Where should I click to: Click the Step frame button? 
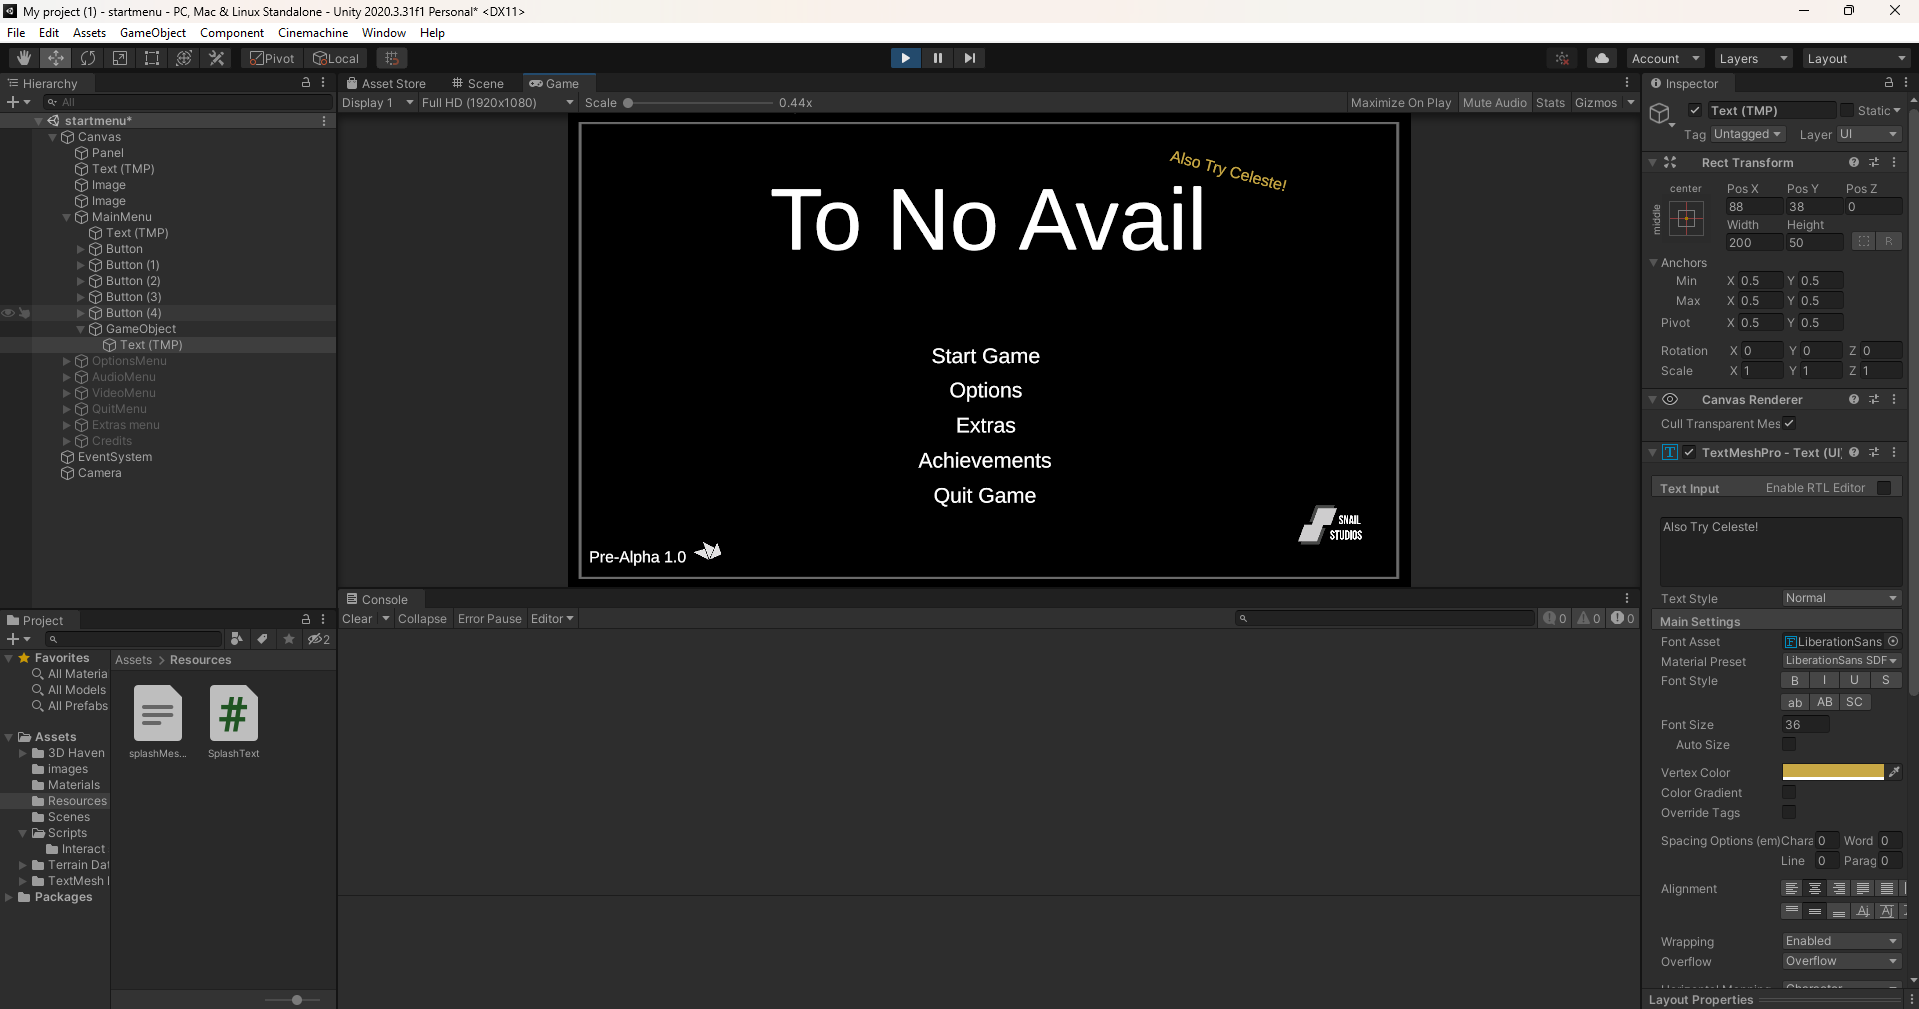click(969, 58)
